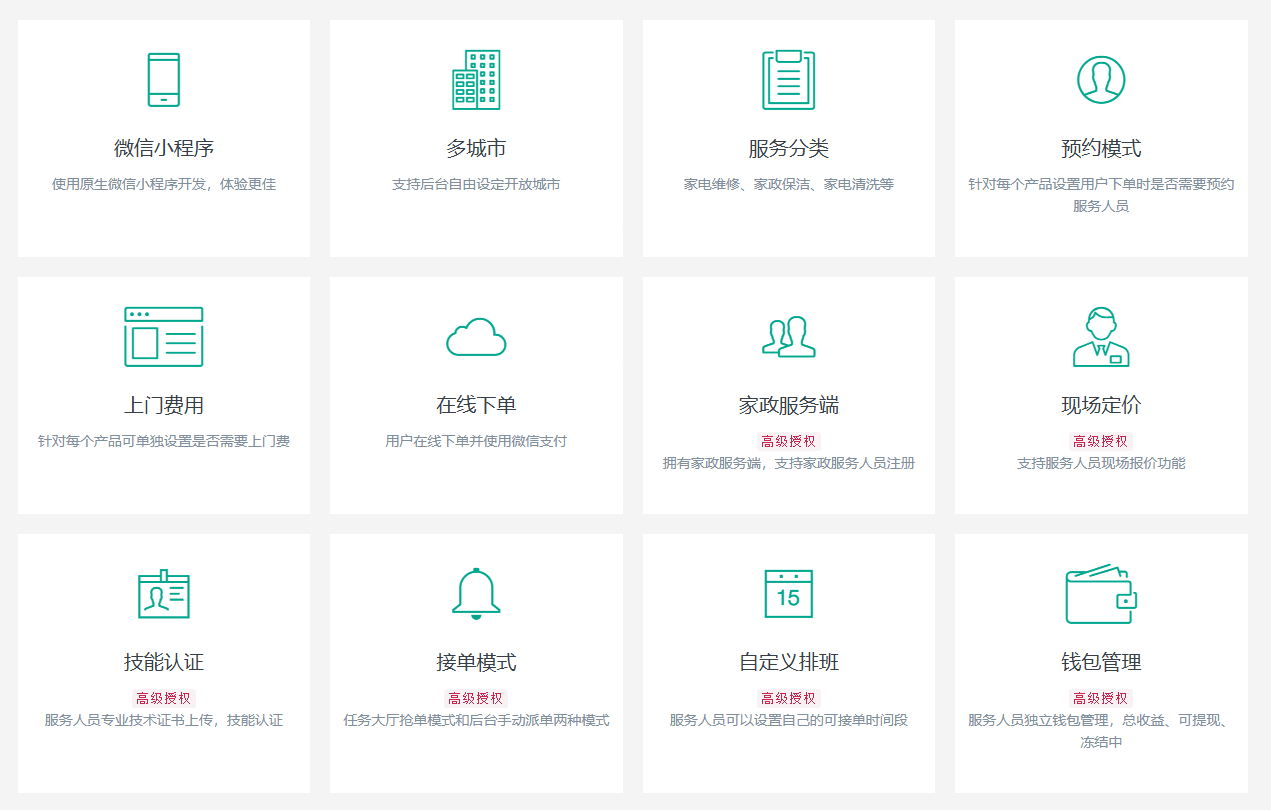Click the 高级授权 badge under 钱包管理
Screen dimensions: 1271x810
coord(1101,699)
